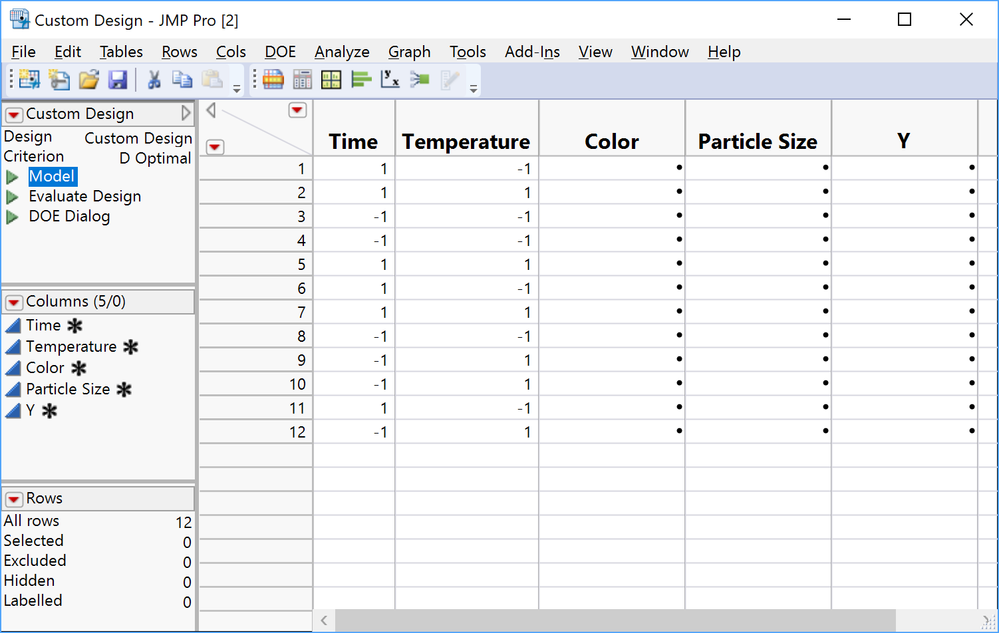This screenshot has height=633, width=999.
Task: Open the column header red triangle menu
Action: click(x=298, y=110)
